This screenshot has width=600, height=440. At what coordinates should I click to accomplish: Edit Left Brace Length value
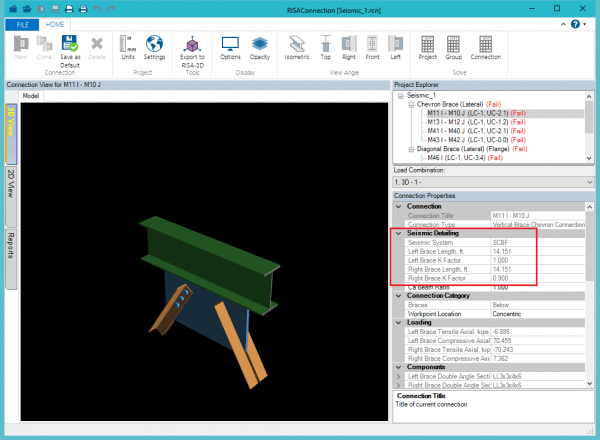coord(538,251)
